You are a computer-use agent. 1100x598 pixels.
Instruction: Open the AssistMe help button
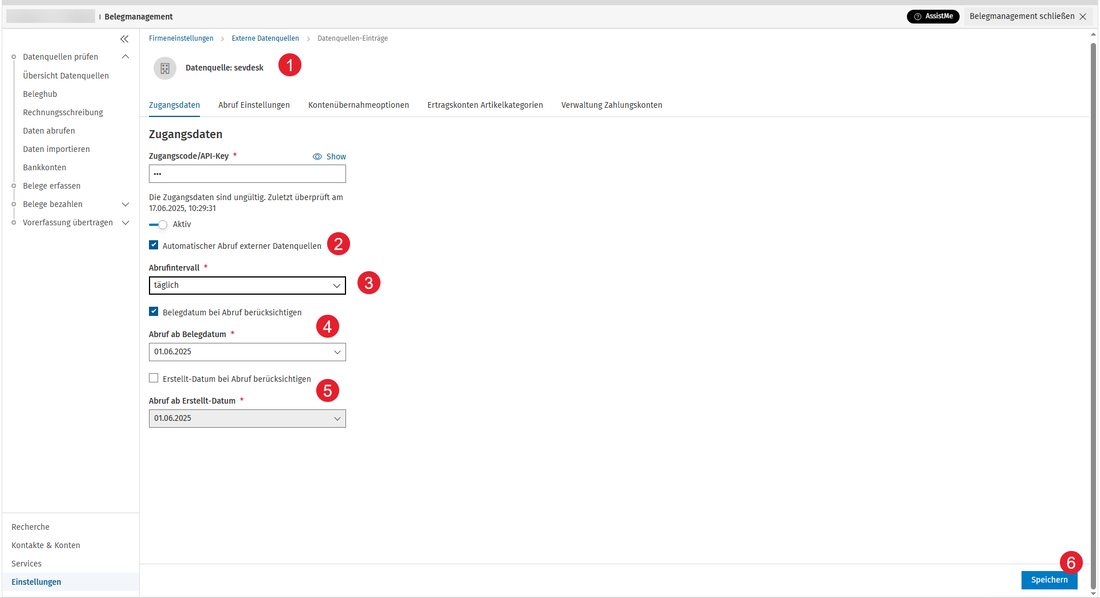coord(933,16)
